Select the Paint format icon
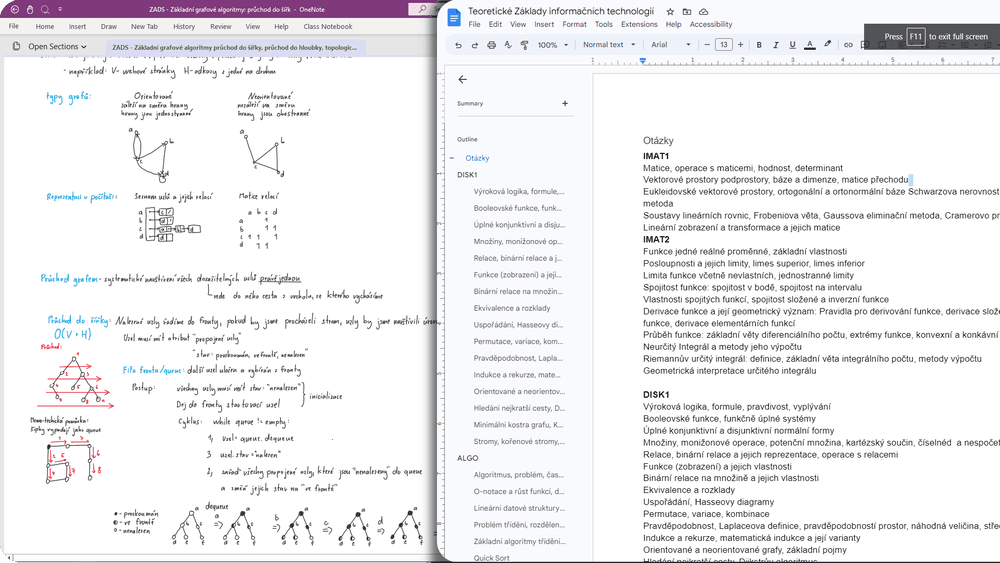Screen dimensions: 1000x563 coord(524,45)
